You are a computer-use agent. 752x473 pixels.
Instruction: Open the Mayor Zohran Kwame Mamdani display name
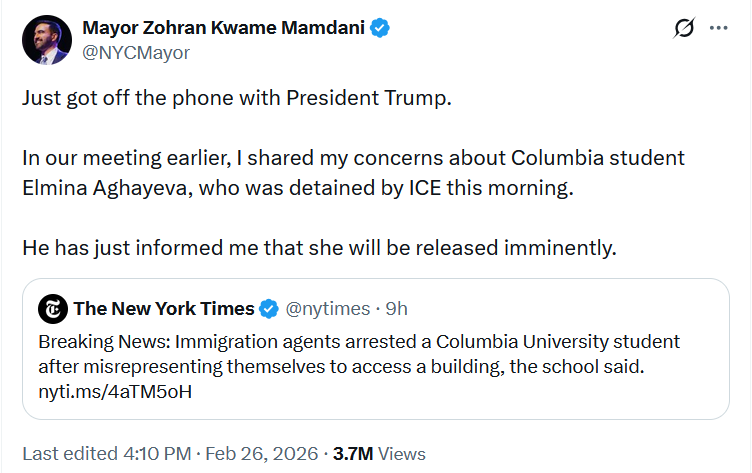point(223,29)
